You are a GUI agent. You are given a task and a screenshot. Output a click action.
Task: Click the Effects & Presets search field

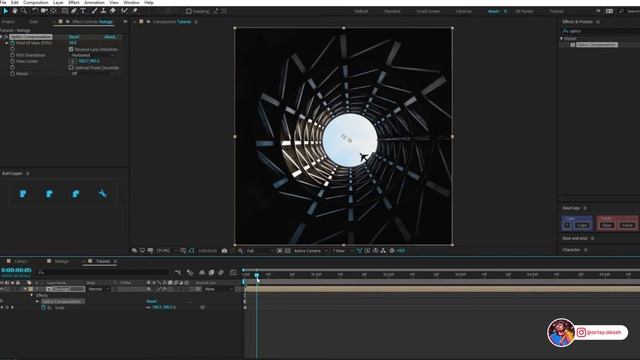click(x=600, y=31)
